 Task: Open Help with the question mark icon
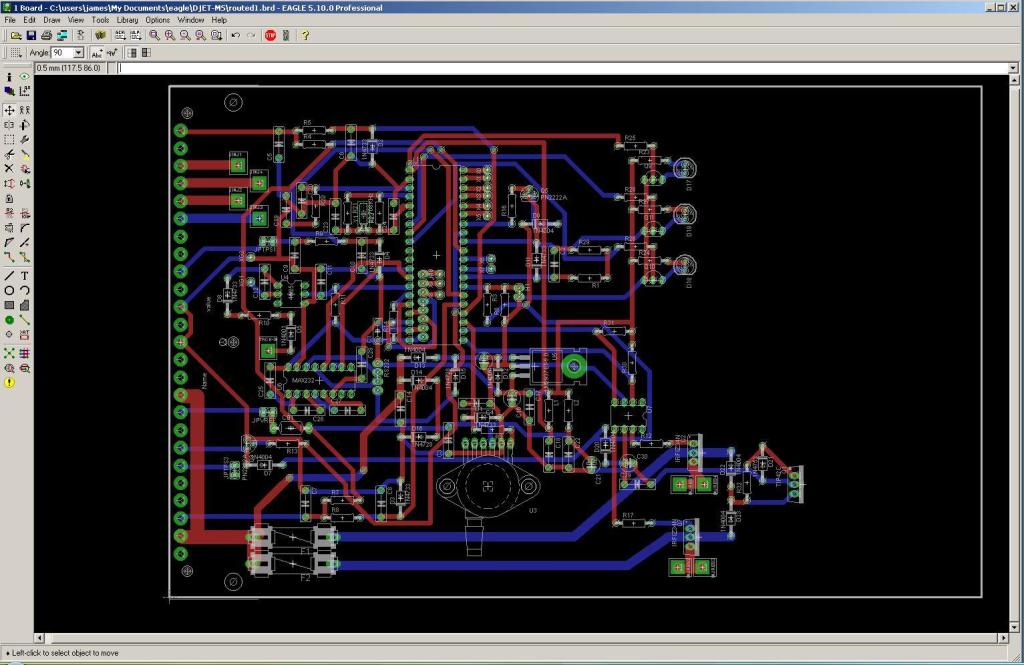click(x=305, y=35)
